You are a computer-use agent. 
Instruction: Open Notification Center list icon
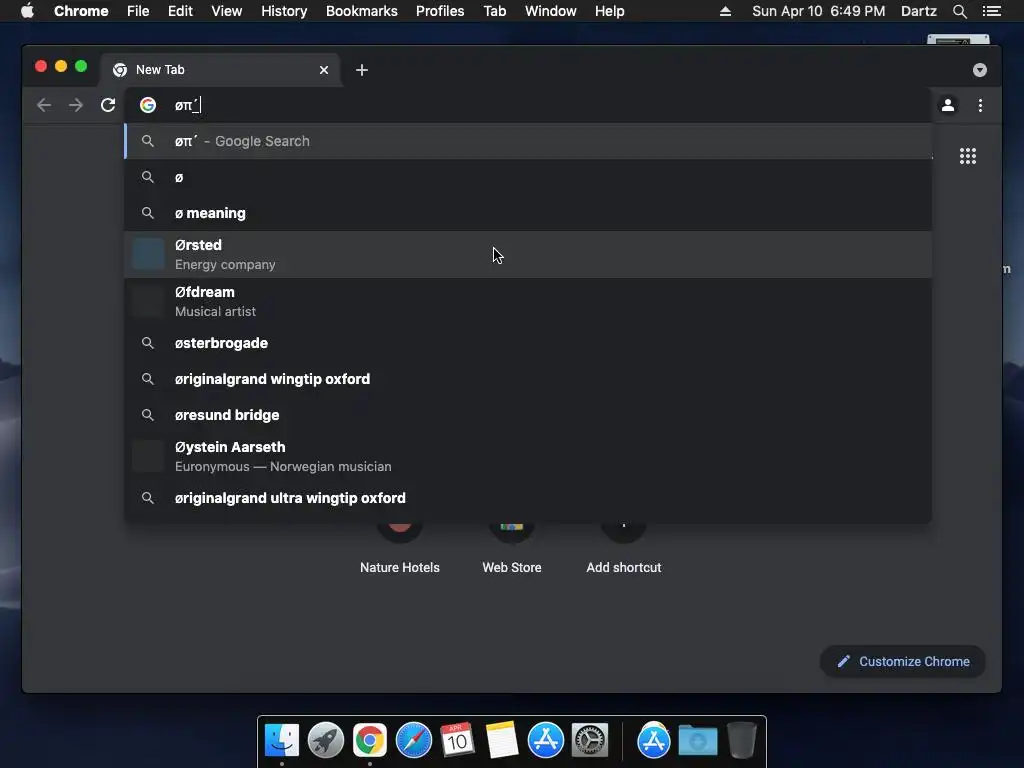pos(991,11)
